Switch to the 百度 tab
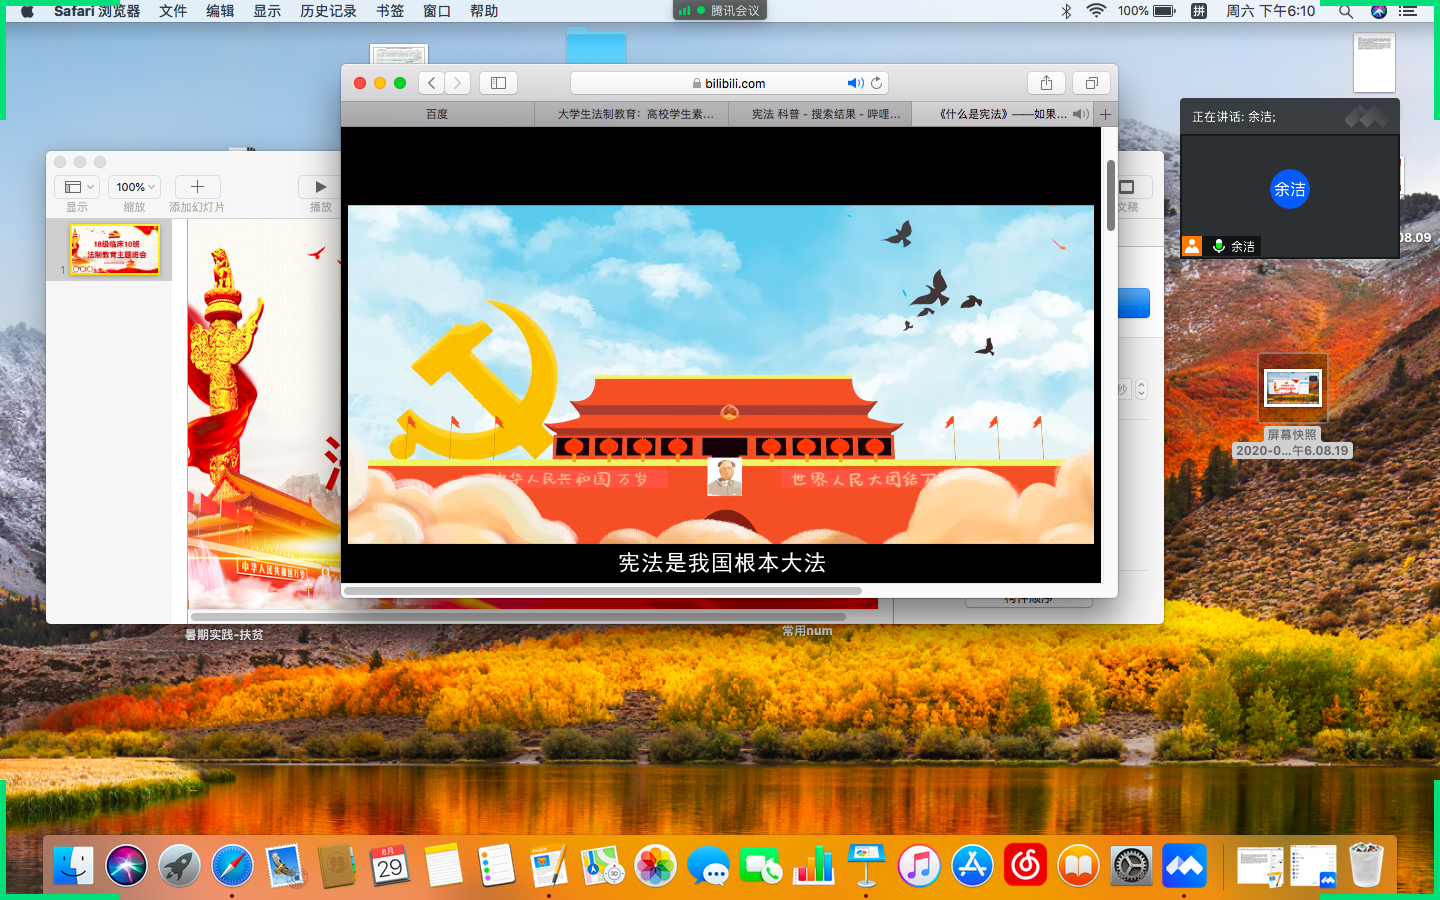The image size is (1440, 900). pyautogui.click(x=437, y=114)
